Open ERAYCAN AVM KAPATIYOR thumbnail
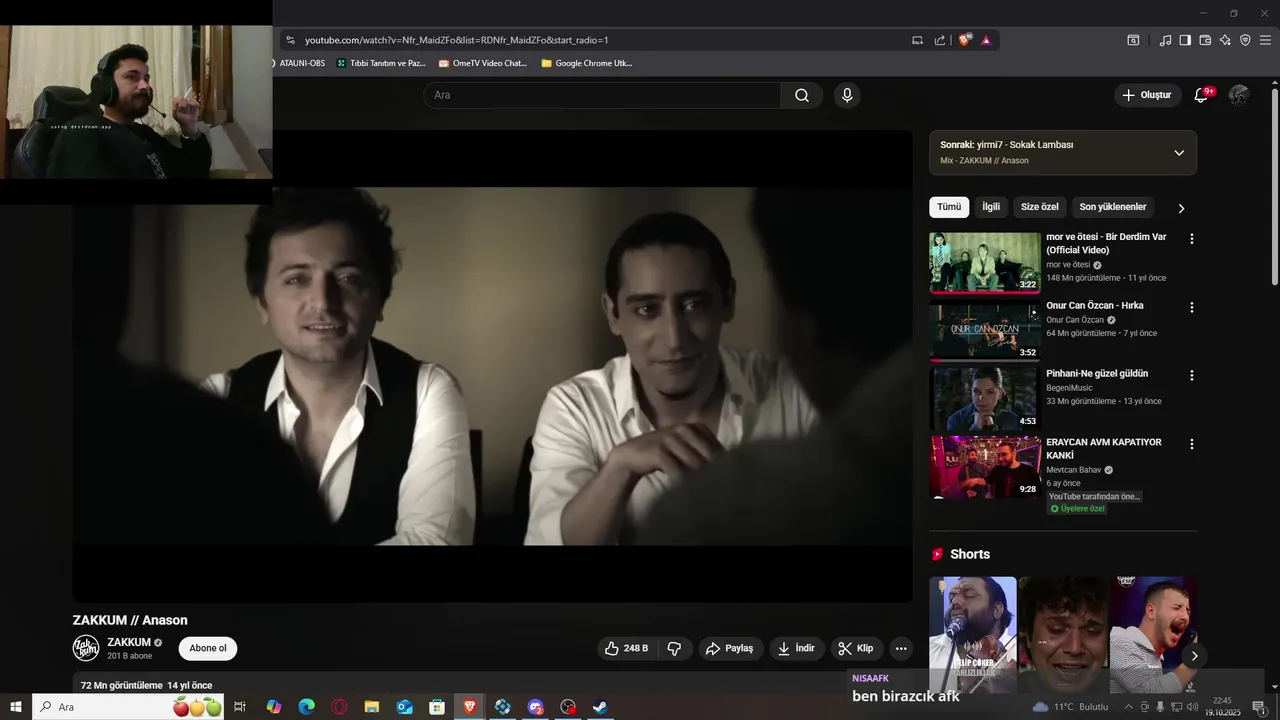The image size is (1280, 720). click(x=985, y=467)
